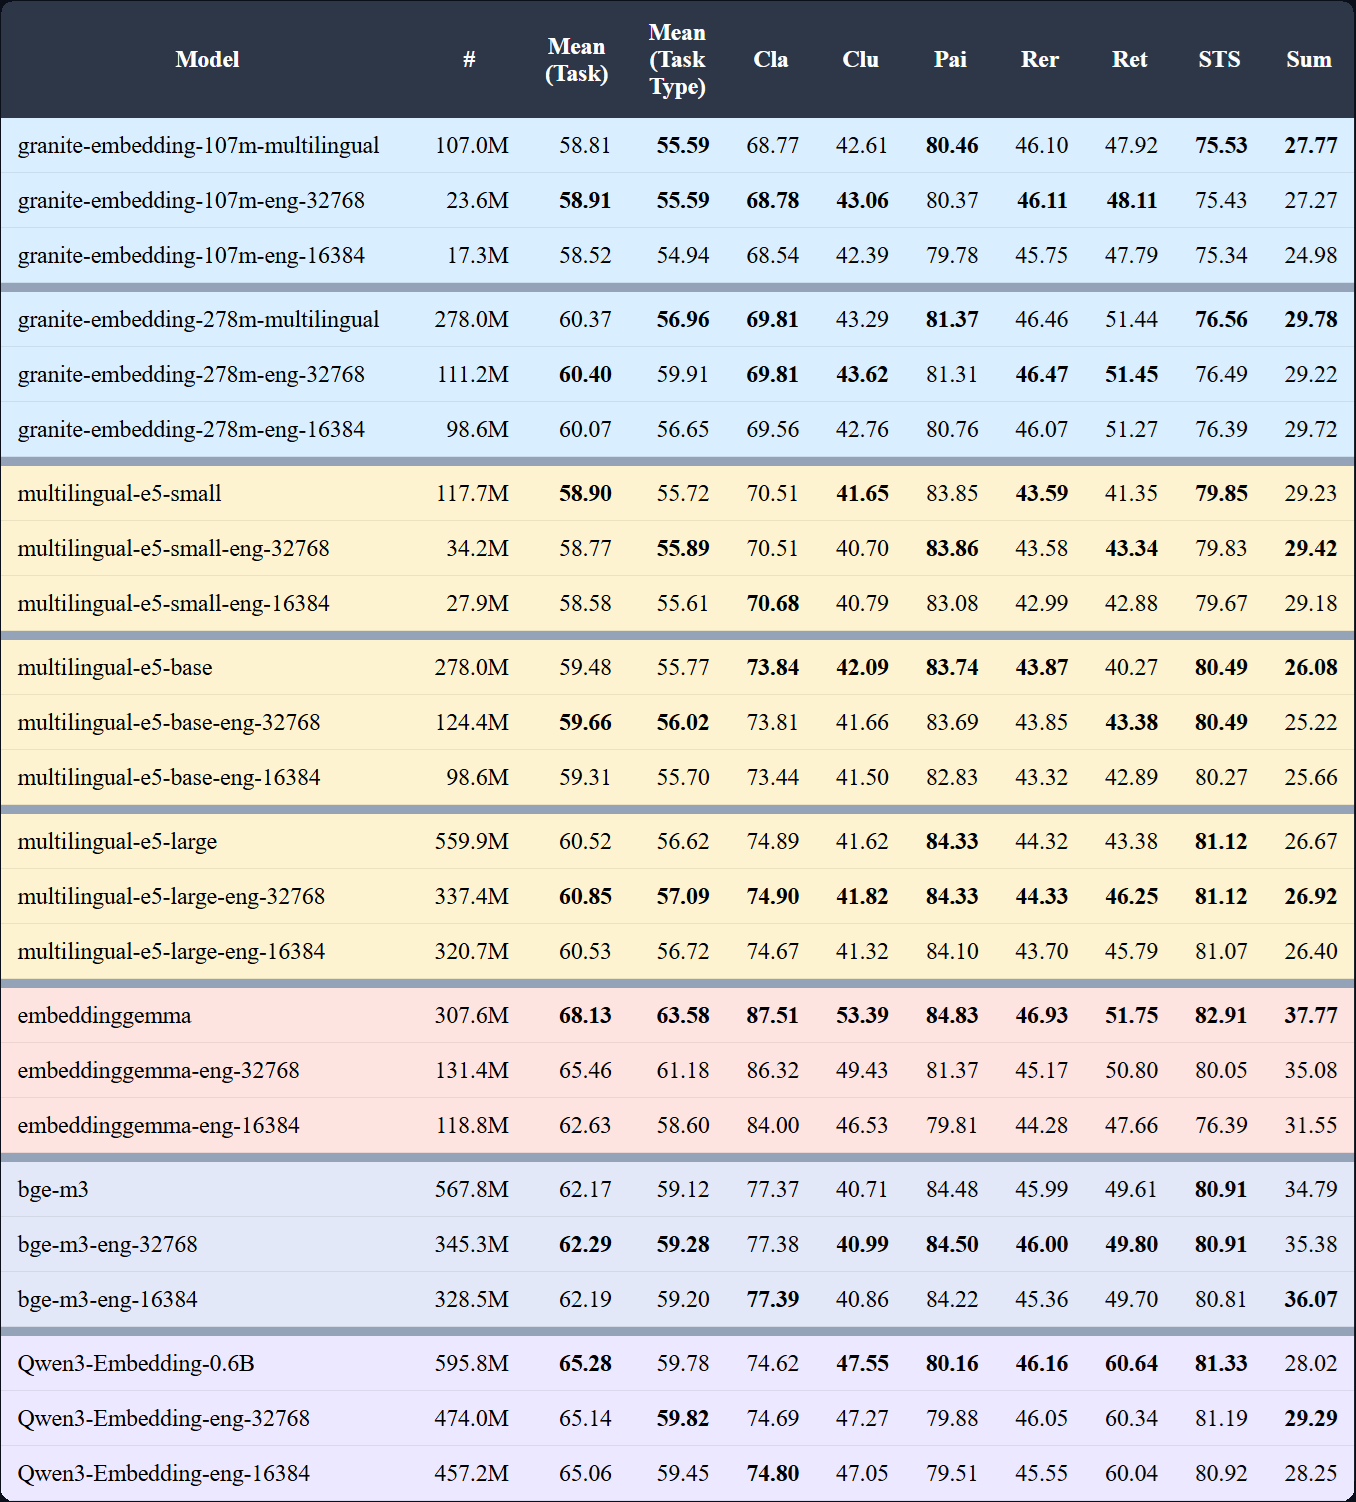Select multilingual-e5-large model name
This screenshot has width=1356, height=1502.
click(118, 842)
